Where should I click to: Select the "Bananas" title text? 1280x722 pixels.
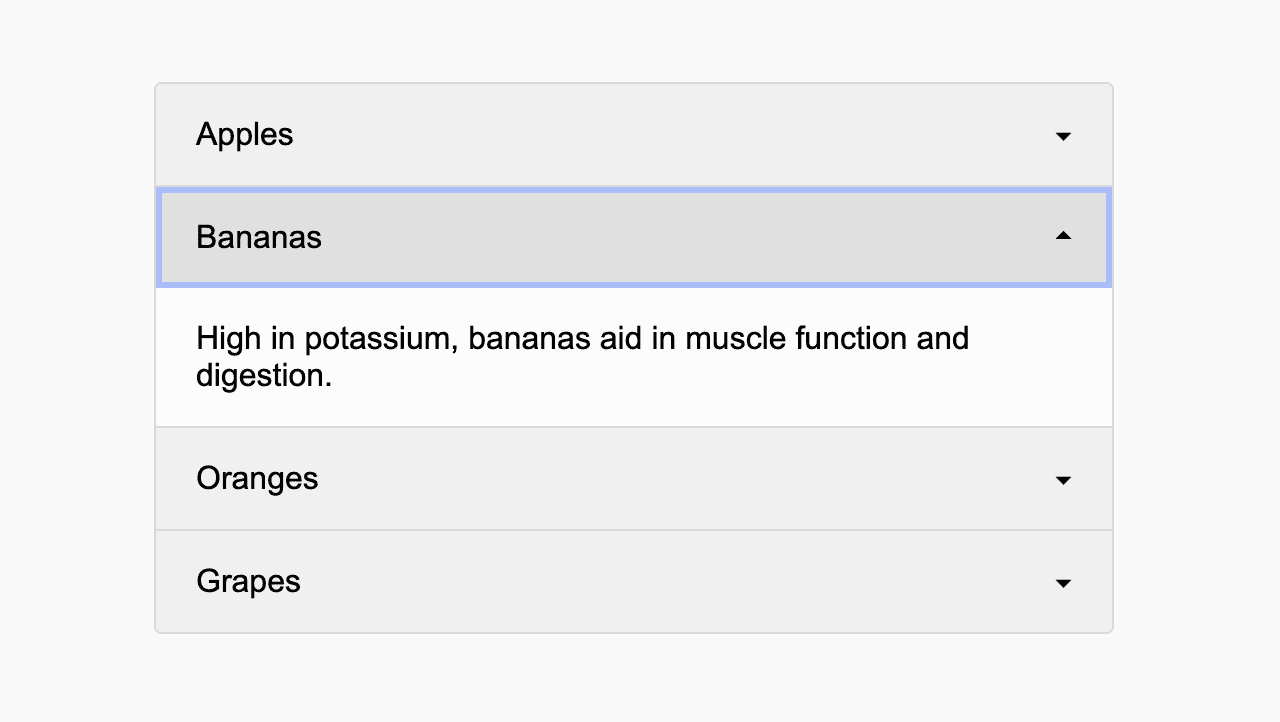tap(258, 238)
